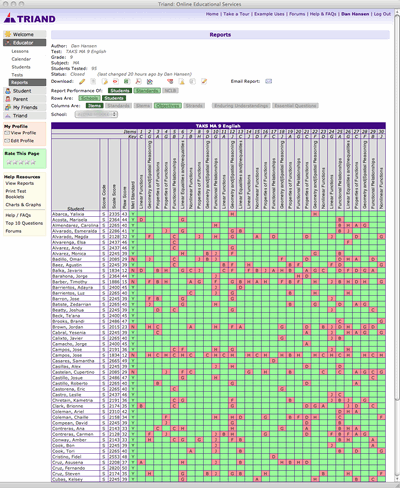
Task: Click the Student person icon in sidebar
Action: (8, 91)
